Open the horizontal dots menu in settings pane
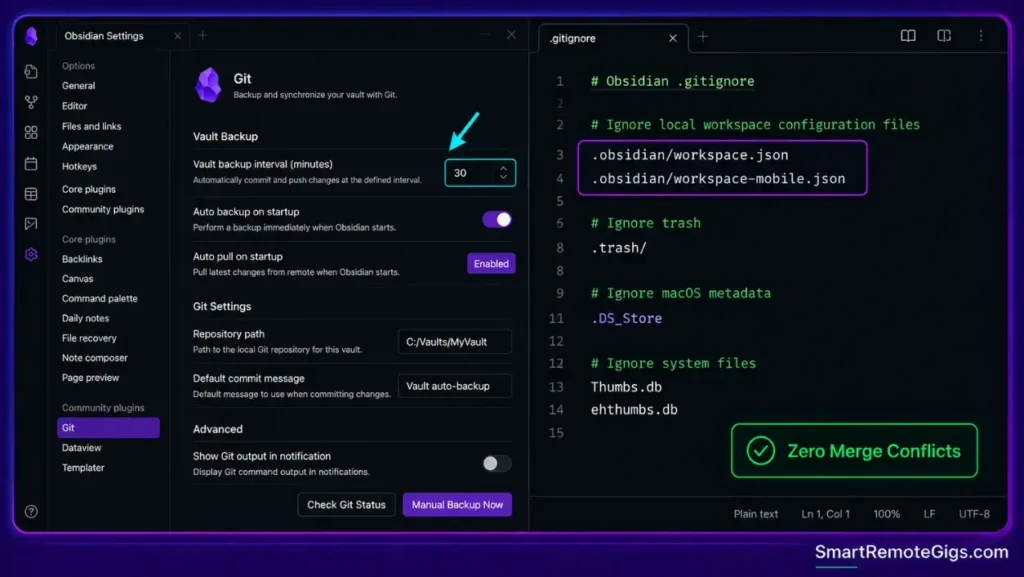Viewport: 1024px width, 577px height. [485, 35]
